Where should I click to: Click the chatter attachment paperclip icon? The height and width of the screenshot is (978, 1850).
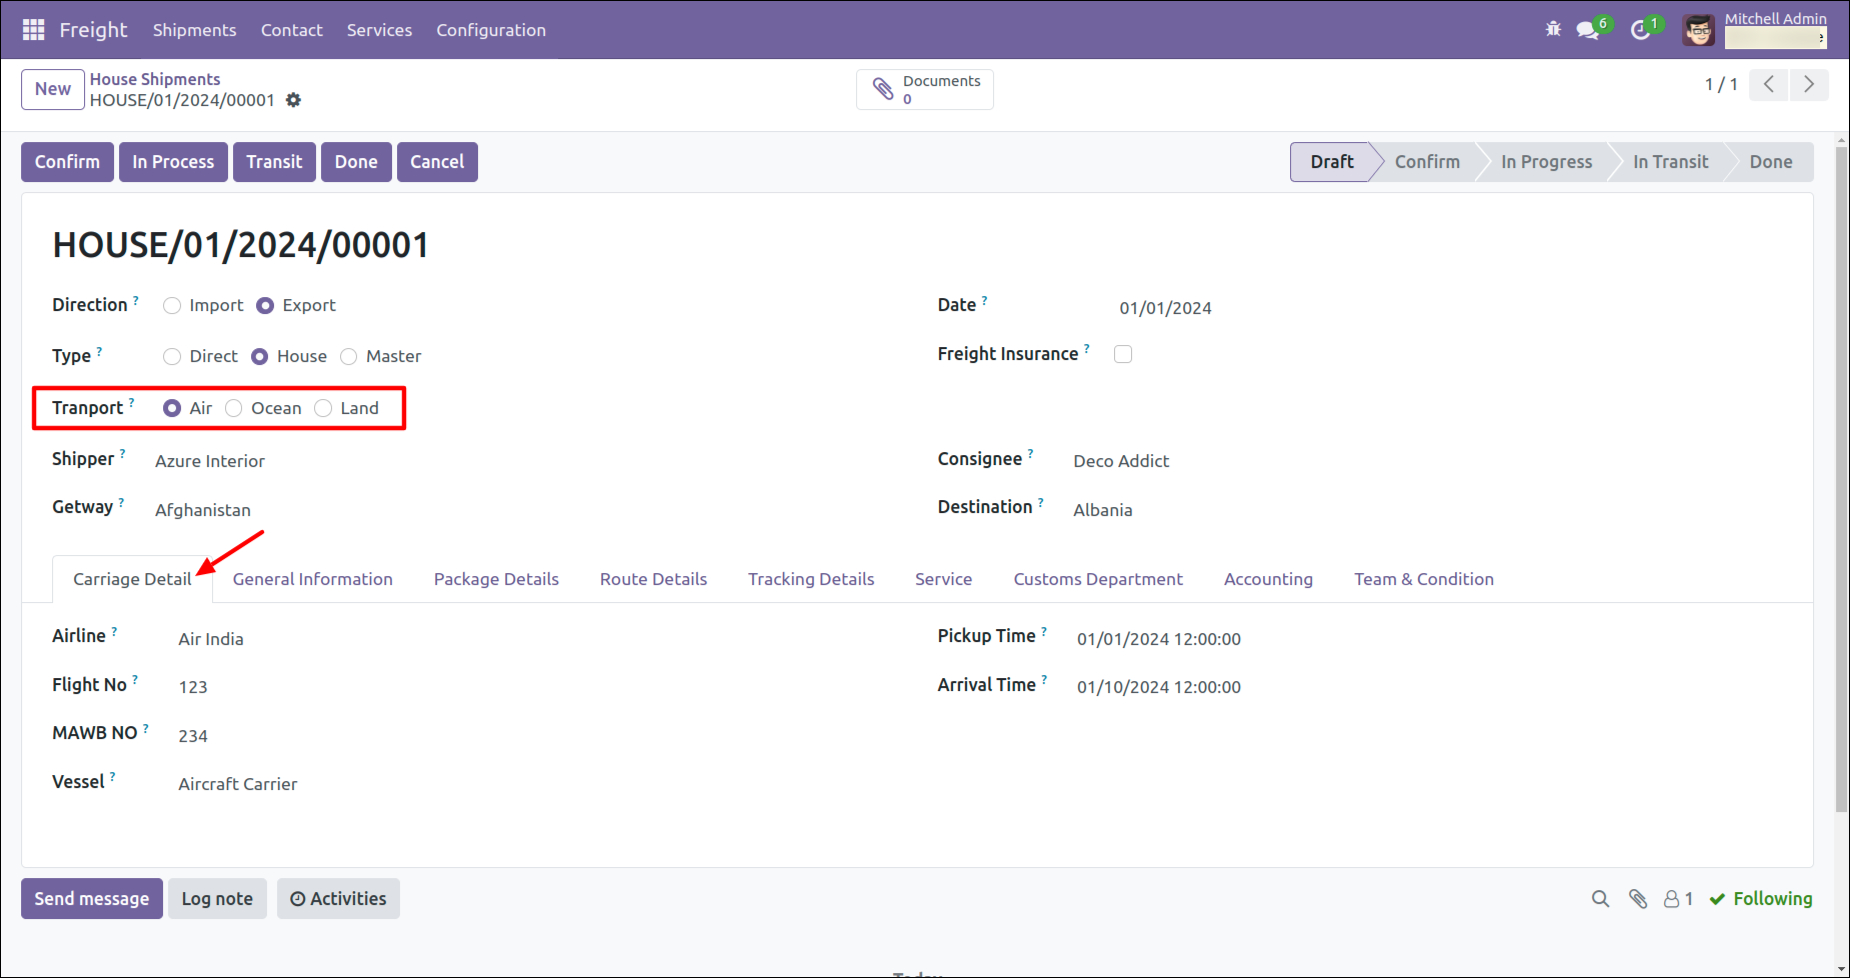[x=1638, y=899]
